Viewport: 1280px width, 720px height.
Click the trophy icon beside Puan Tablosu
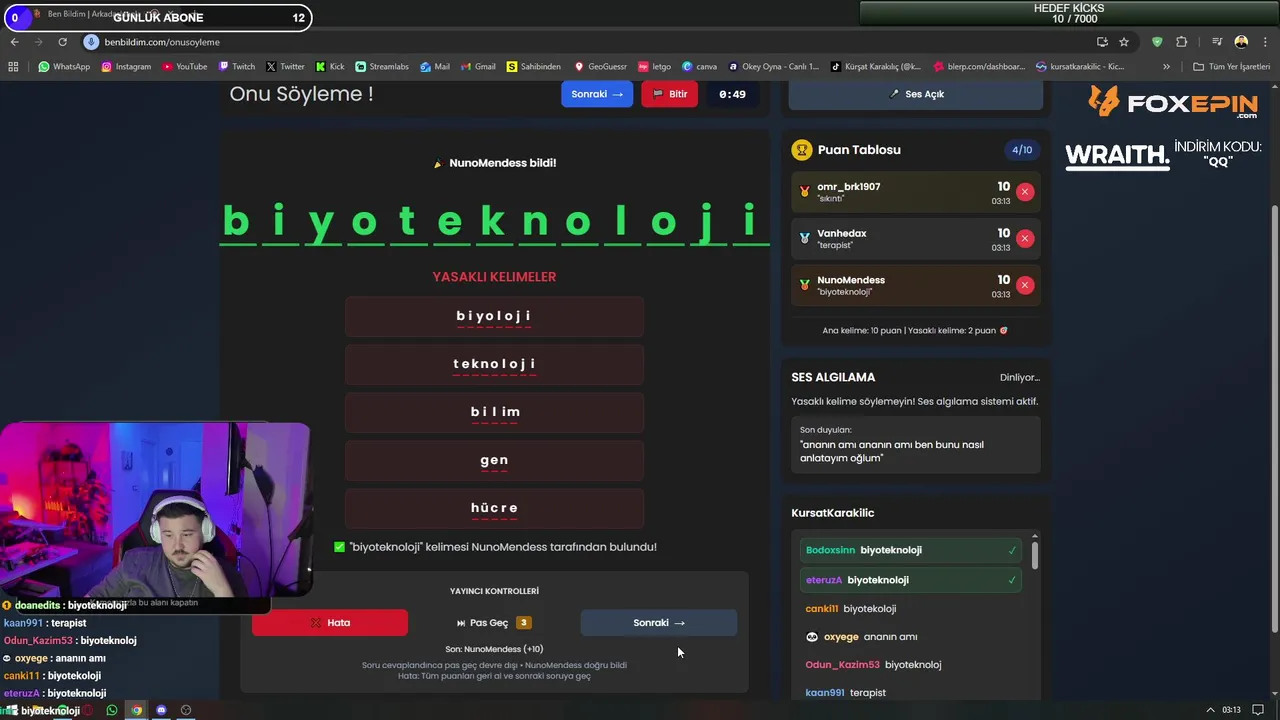point(801,150)
